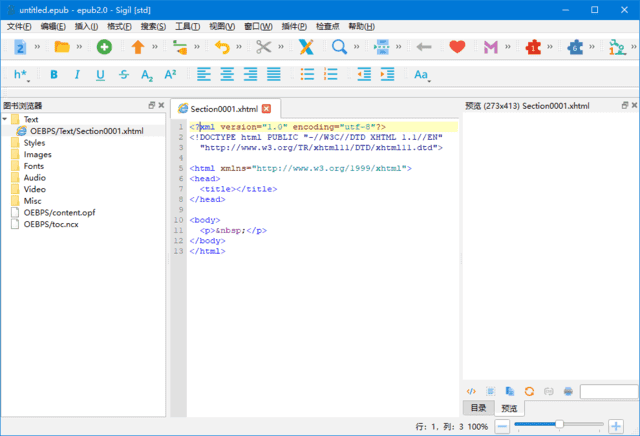Toggle italic formatting

[76, 74]
